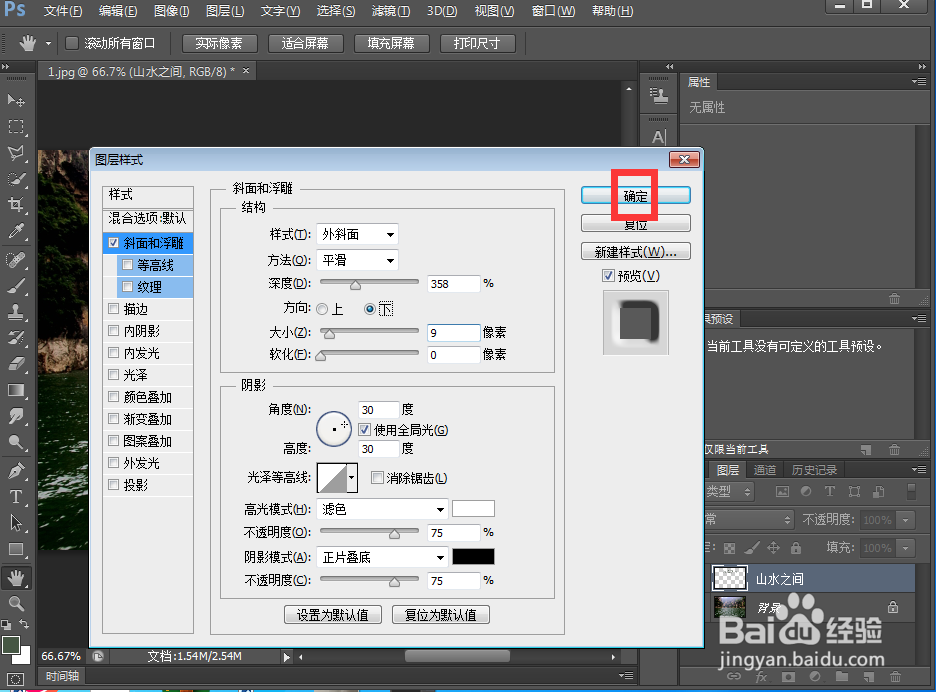
Task: Enable 投影 style checkbox
Action: (x=113, y=484)
